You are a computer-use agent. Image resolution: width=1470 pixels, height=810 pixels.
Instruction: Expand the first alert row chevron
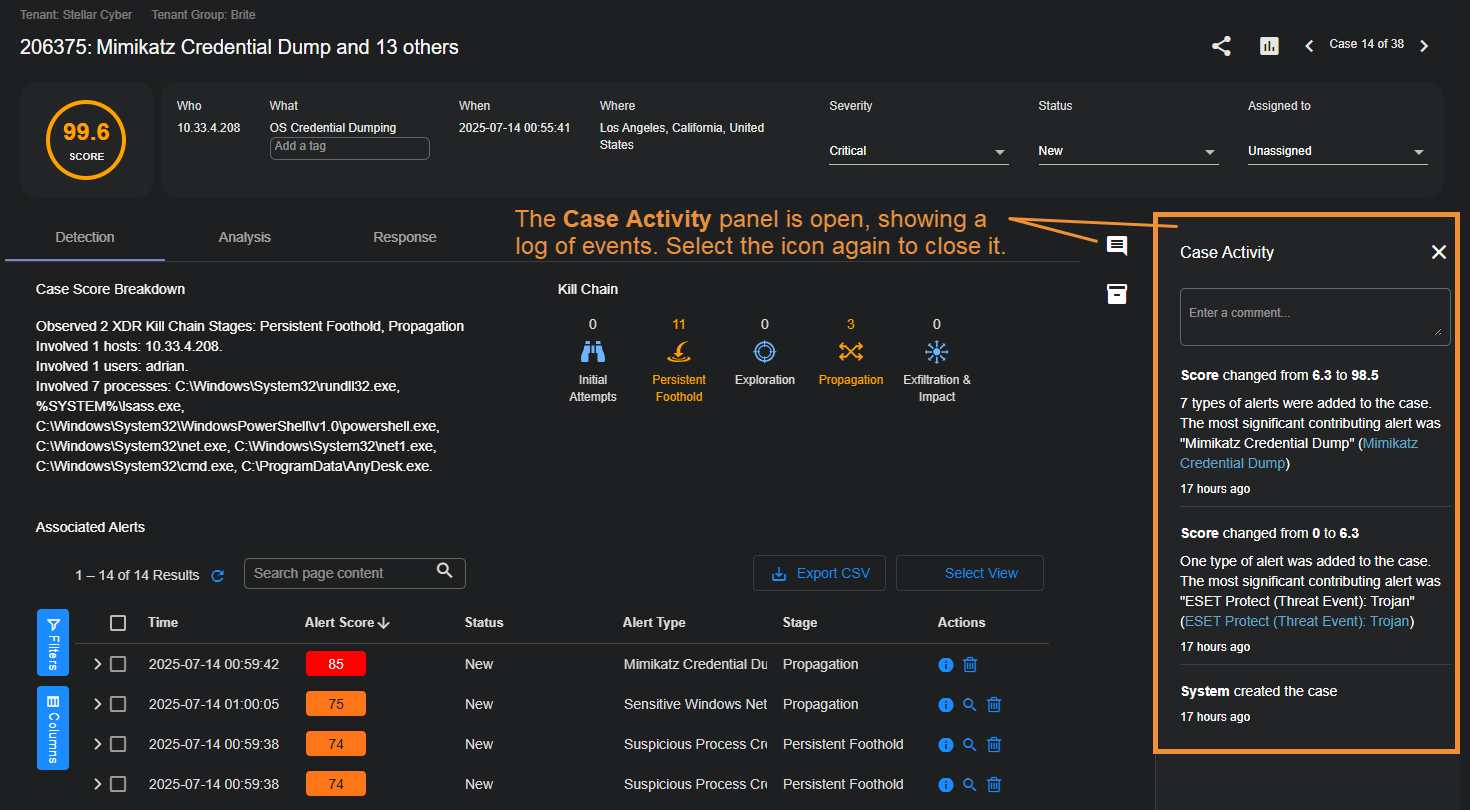97,664
